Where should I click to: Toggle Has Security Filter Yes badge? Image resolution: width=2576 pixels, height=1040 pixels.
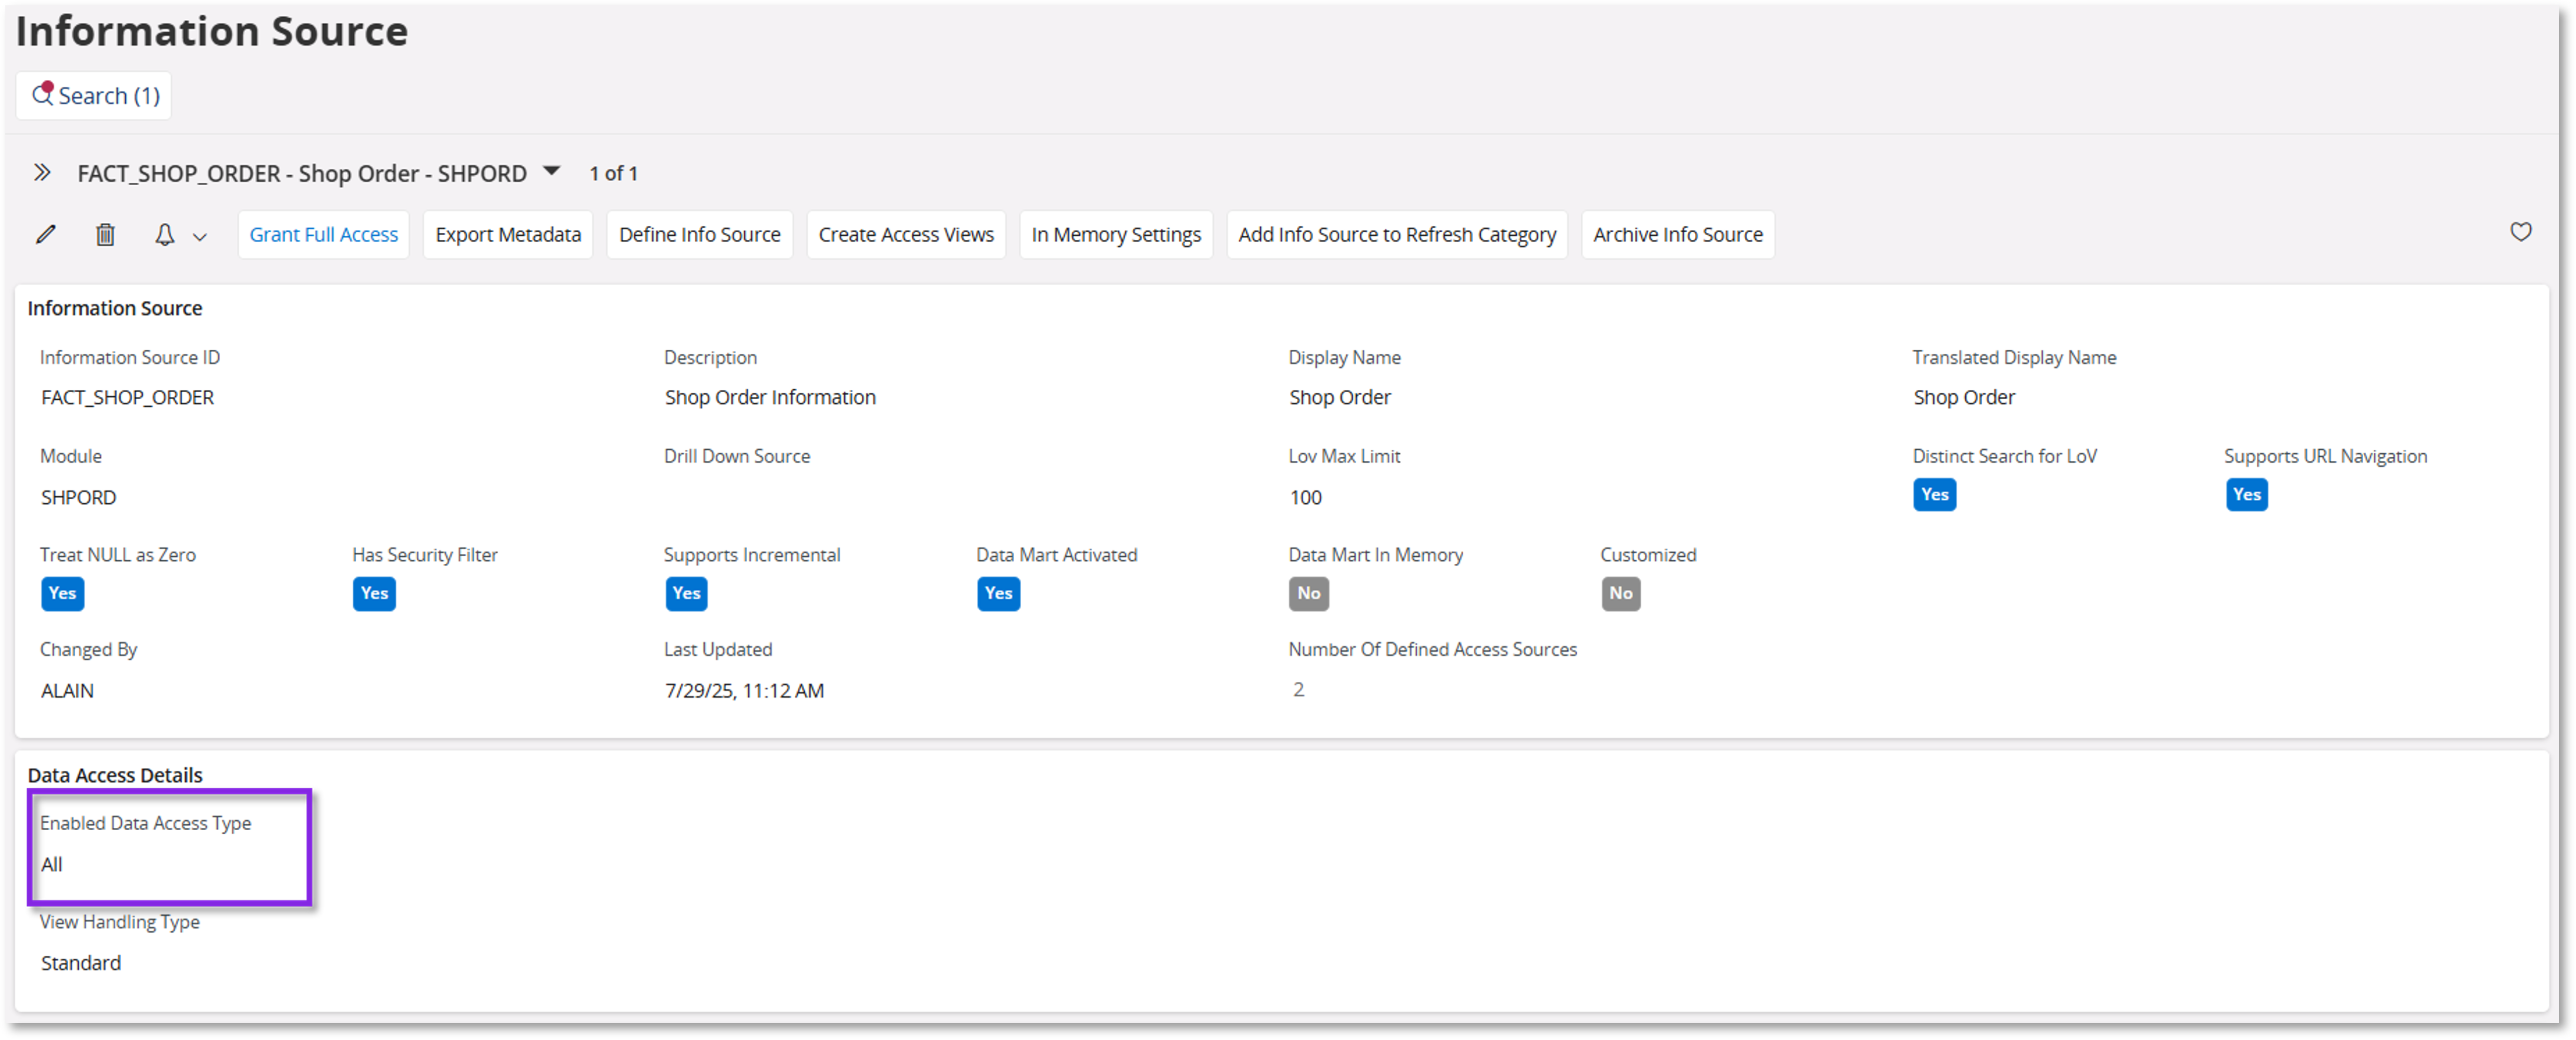pos(375,594)
